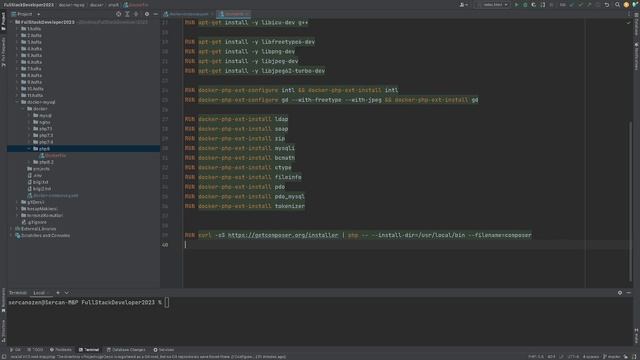Click the breadcrumb FullStackDeveloper2023
Screen dimensions: 640x360
[x=29, y=5]
